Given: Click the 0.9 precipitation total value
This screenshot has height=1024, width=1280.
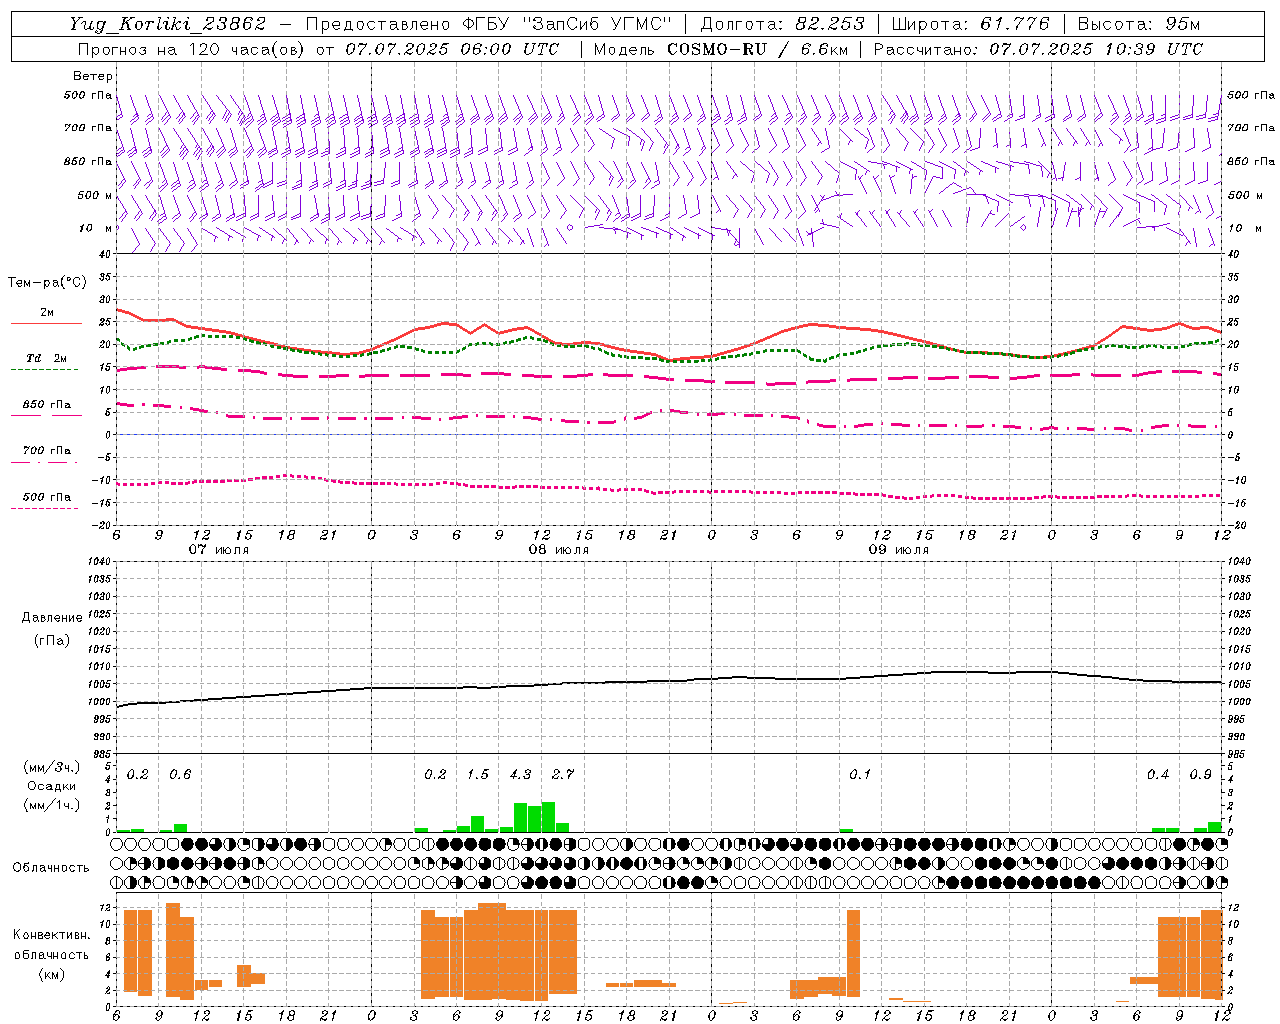Looking at the screenshot, I should [x=1200, y=775].
